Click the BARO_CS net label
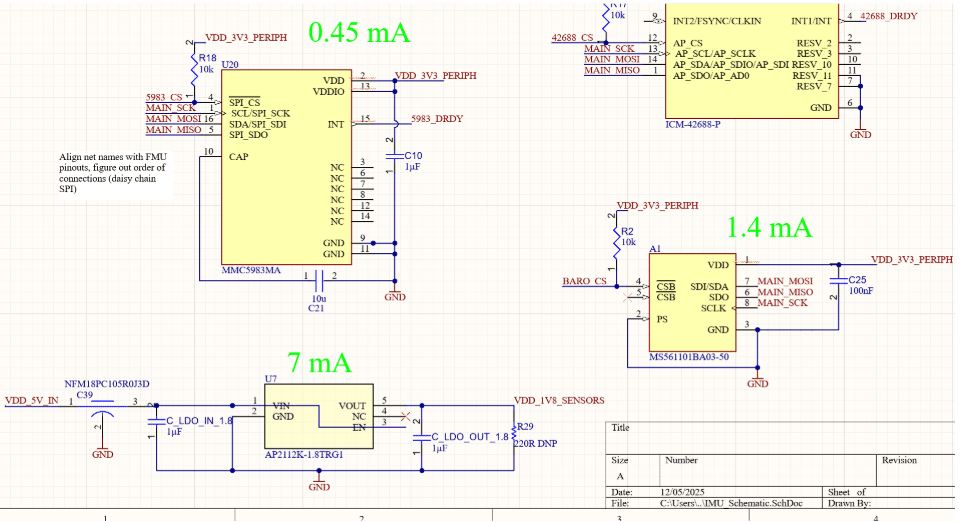 coord(584,281)
